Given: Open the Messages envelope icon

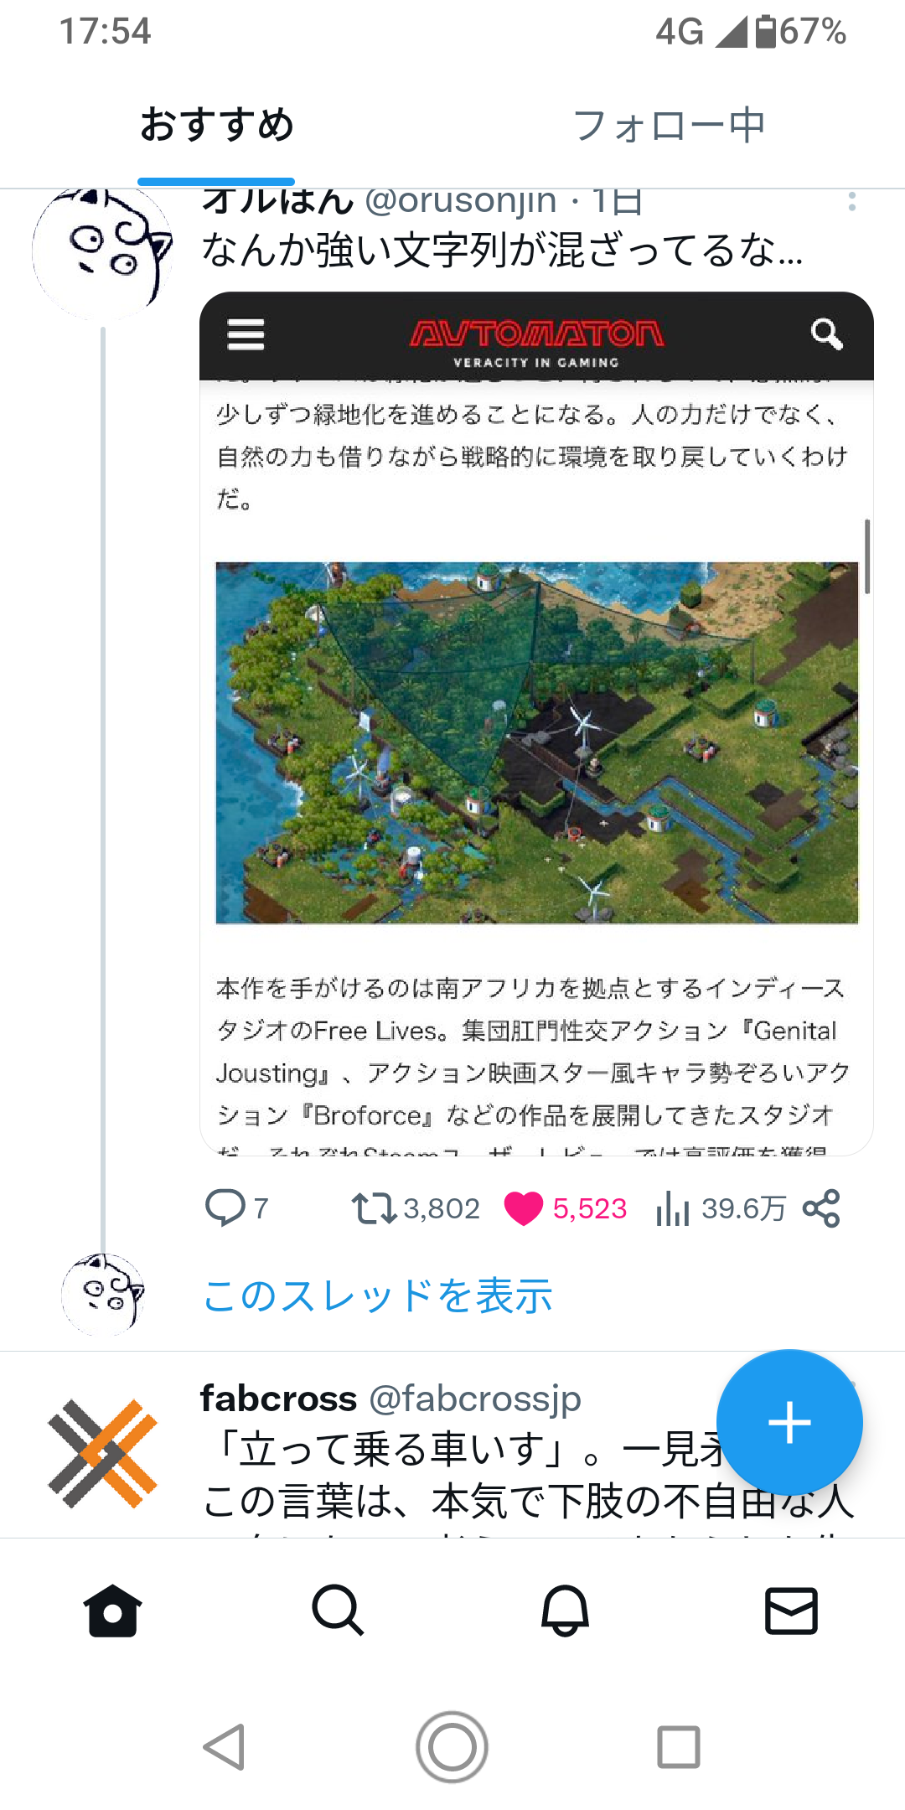Looking at the screenshot, I should (791, 1611).
